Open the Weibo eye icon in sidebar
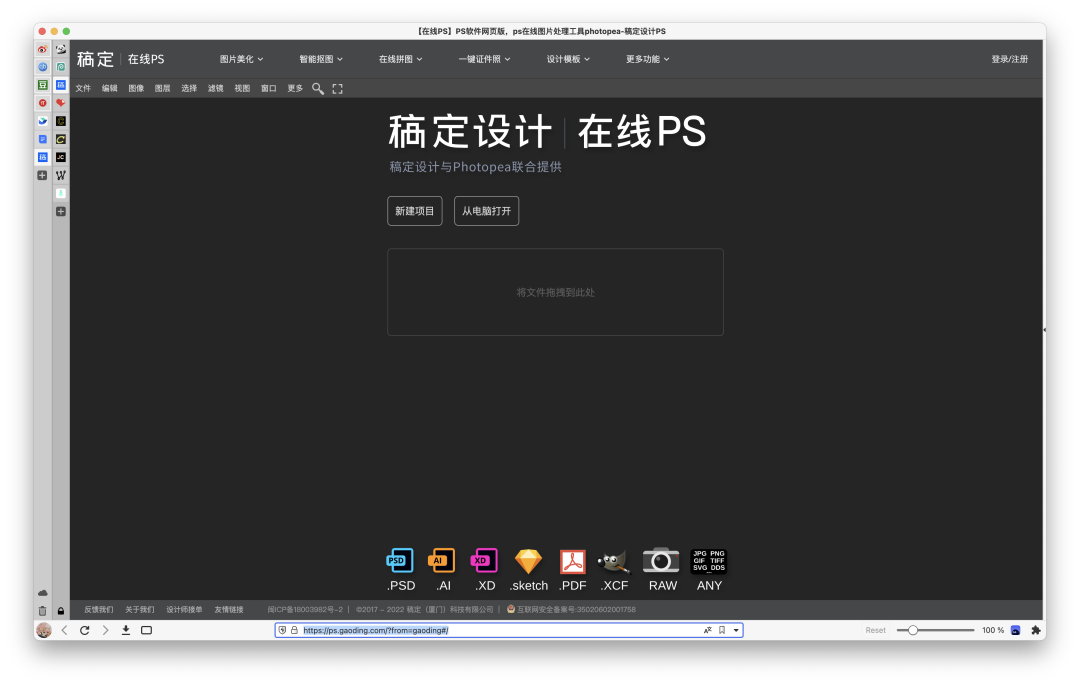 pos(43,50)
